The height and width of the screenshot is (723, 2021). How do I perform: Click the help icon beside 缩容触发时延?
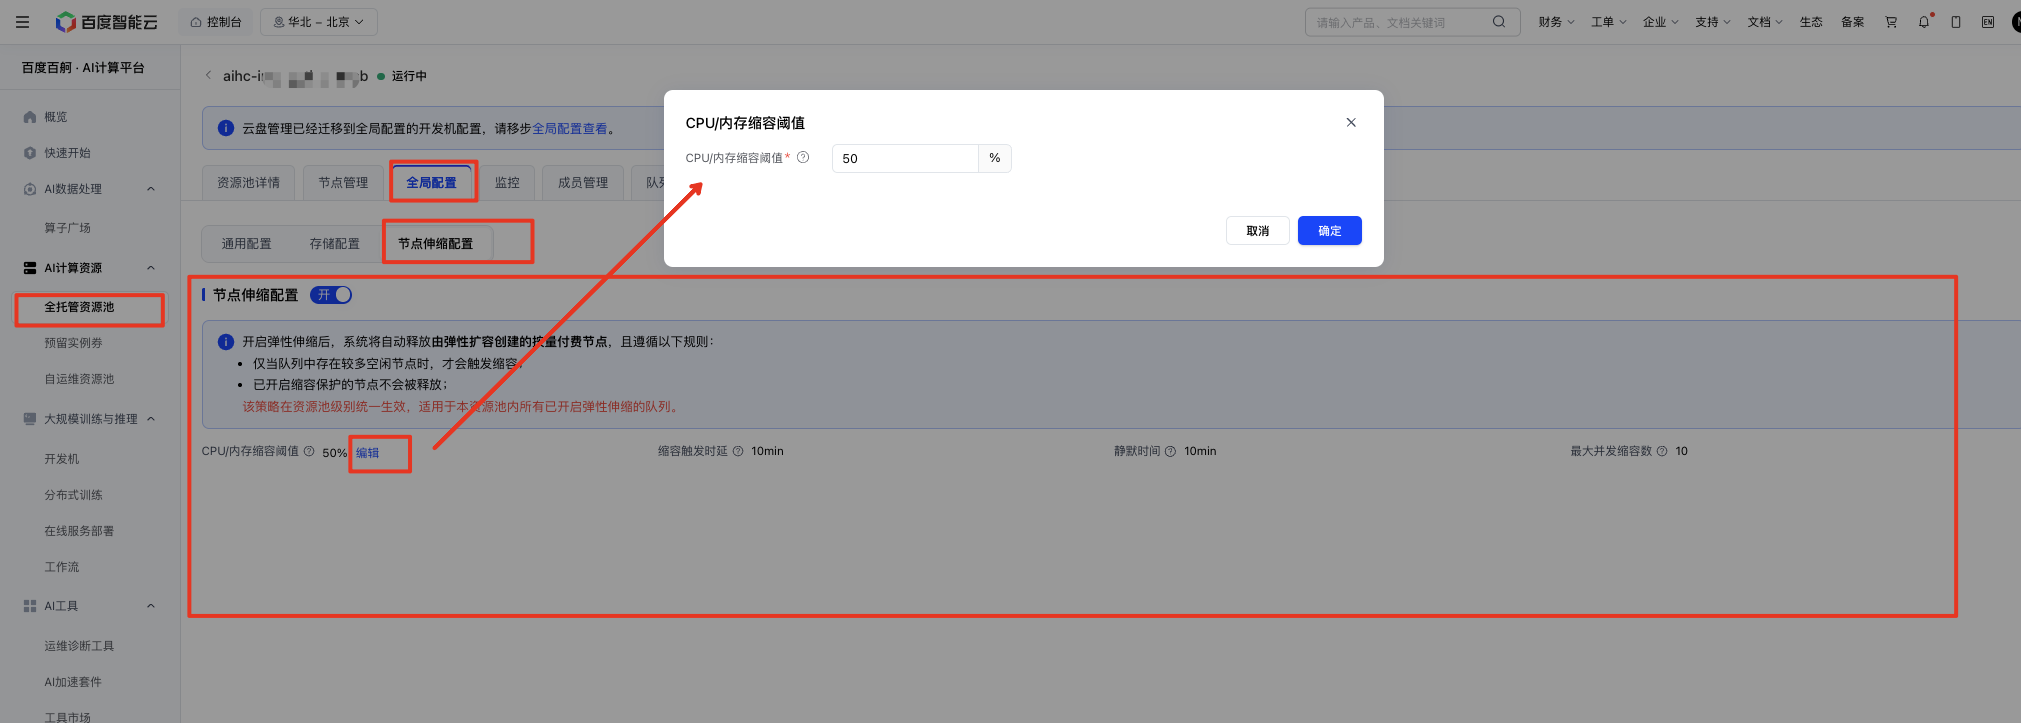coord(738,452)
